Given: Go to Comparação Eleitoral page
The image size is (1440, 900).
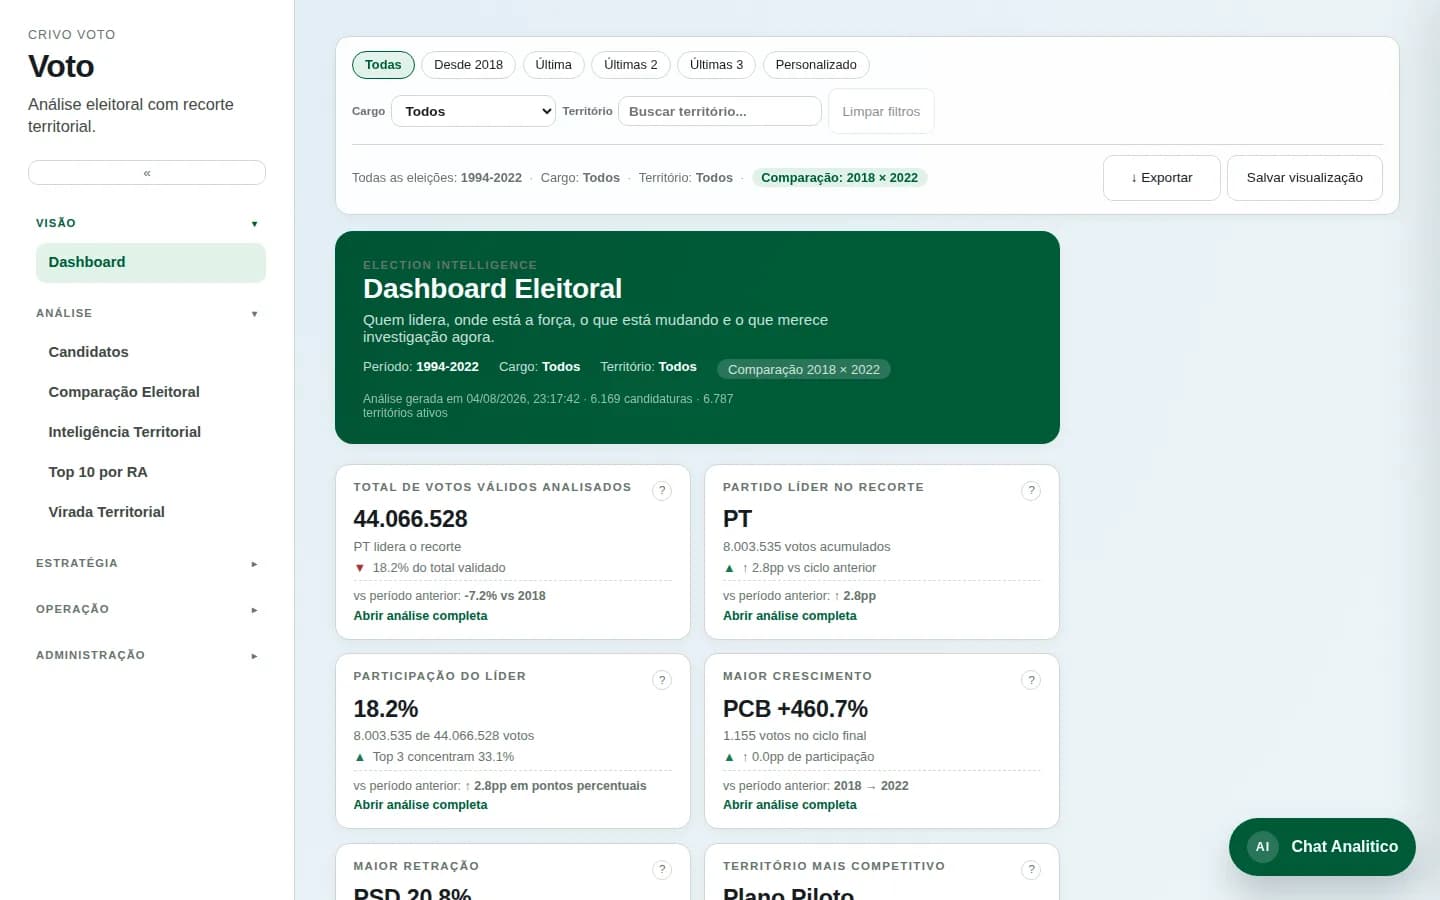Looking at the screenshot, I should tap(151, 392).
